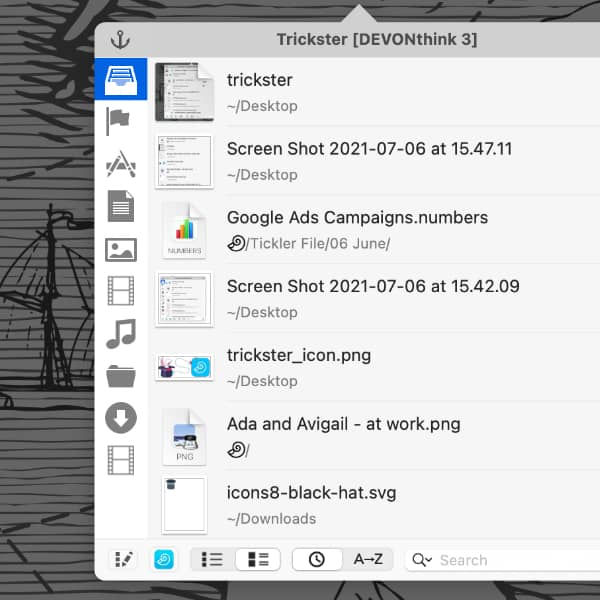
Task: Open the Downloads arrow filter
Action: [x=121, y=418]
